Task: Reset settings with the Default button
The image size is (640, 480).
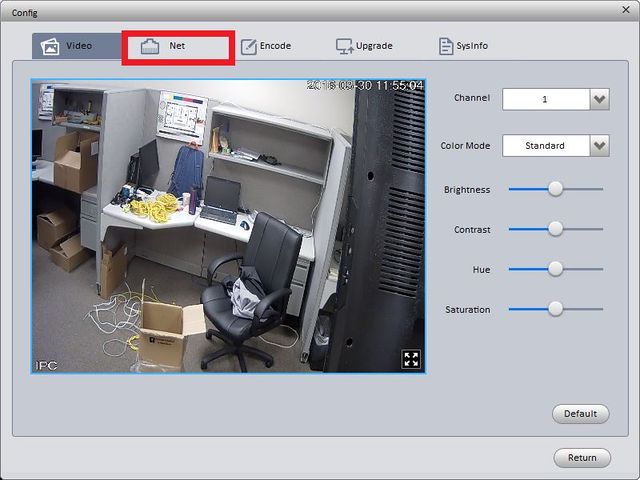Action: pos(580,414)
